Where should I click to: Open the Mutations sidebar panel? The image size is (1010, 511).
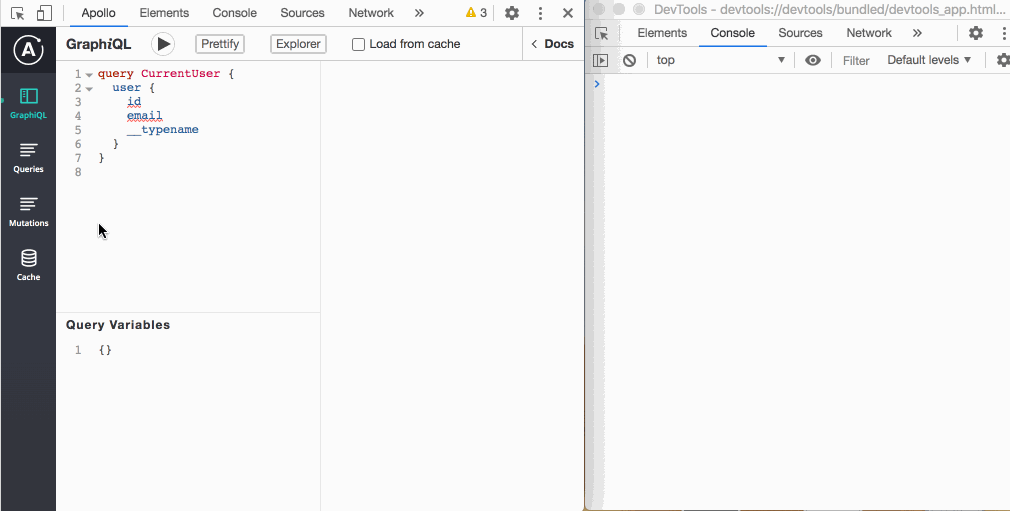(28, 212)
